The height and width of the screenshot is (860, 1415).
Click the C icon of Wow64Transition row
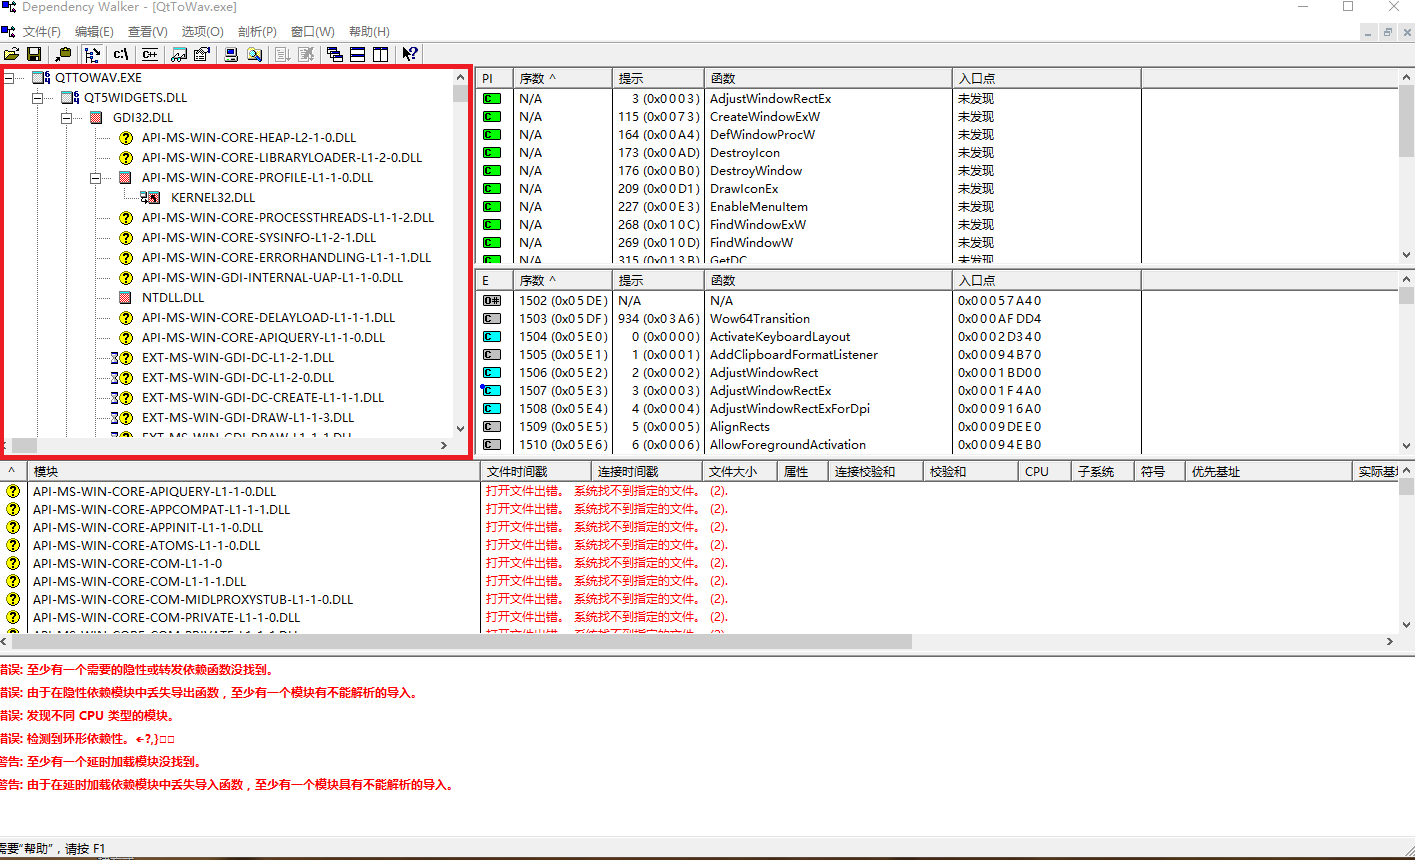tap(491, 319)
